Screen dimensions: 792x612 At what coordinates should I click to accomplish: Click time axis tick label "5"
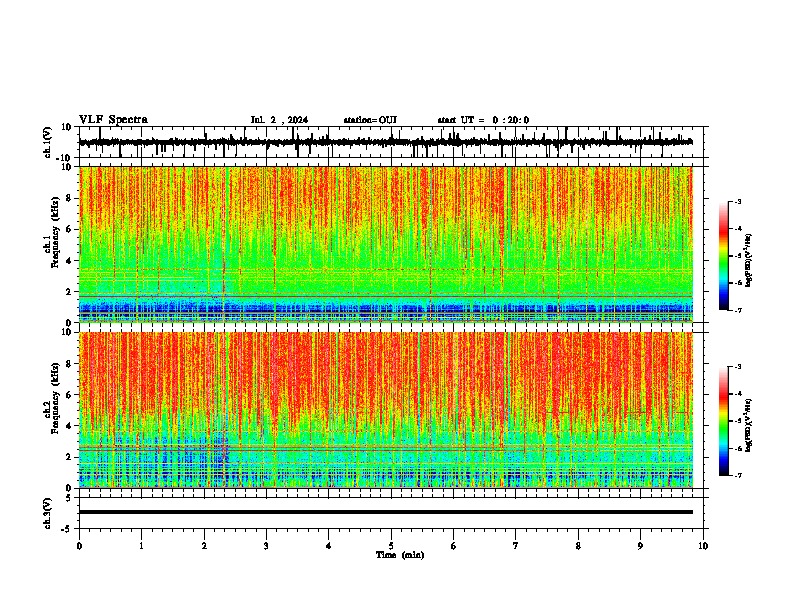pos(391,546)
